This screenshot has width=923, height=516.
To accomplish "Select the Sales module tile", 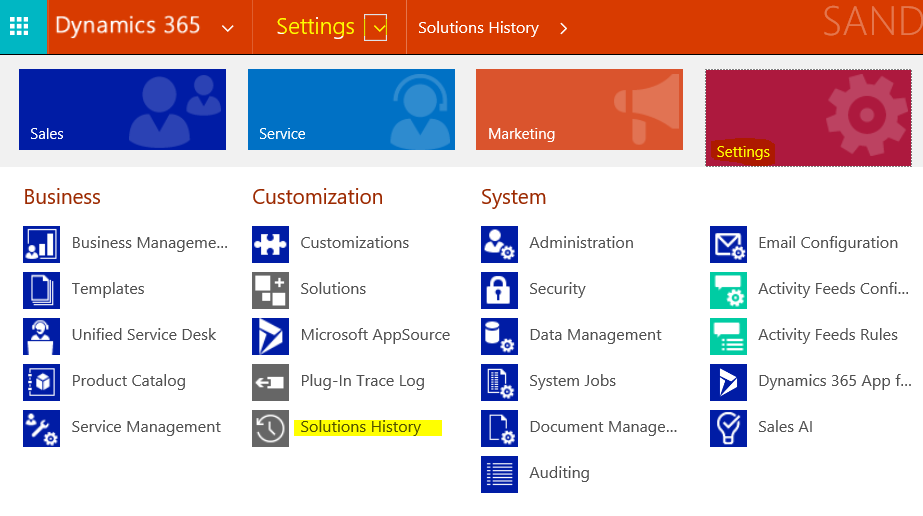I will pyautogui.click(x=122, y=109).
